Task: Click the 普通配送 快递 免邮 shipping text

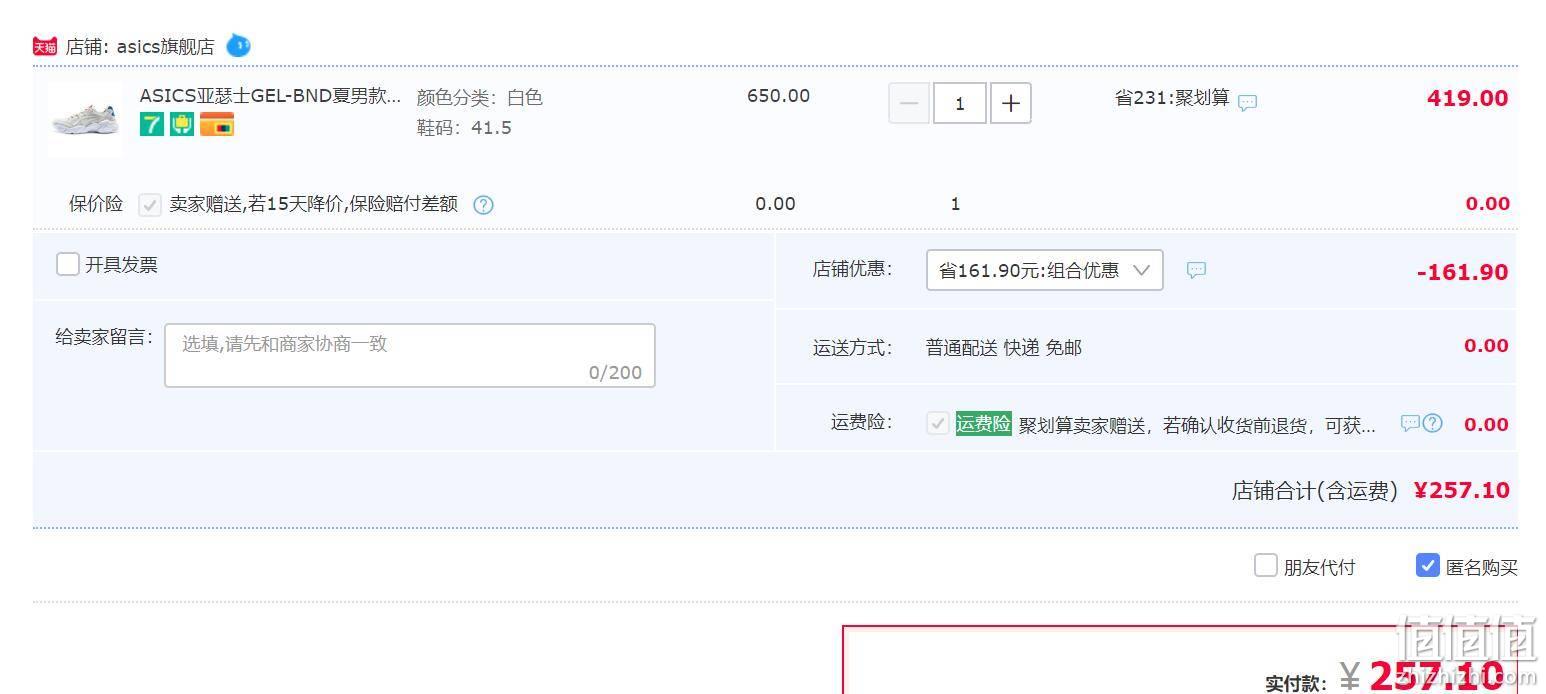Action: point(1004,348)
